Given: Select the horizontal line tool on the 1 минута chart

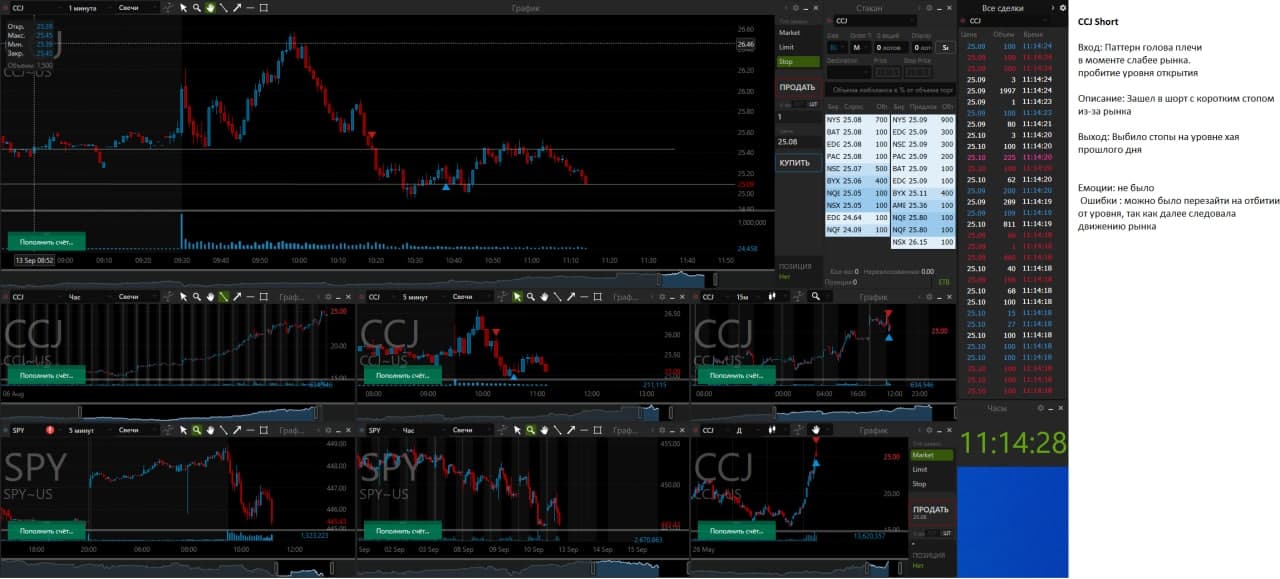Looking at the screenshot, I should pos(249,7).
